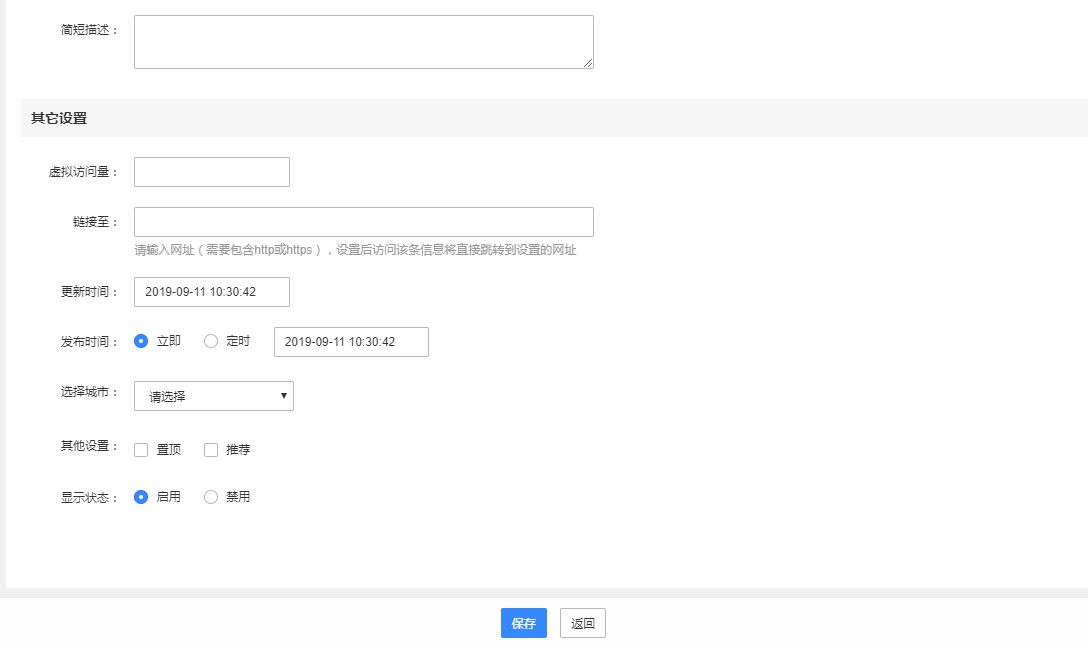This screenshot has height=647, width=1088.
Task: Click the 选择城市 field label
Action: pyautogui.click(x=88, y=392)
